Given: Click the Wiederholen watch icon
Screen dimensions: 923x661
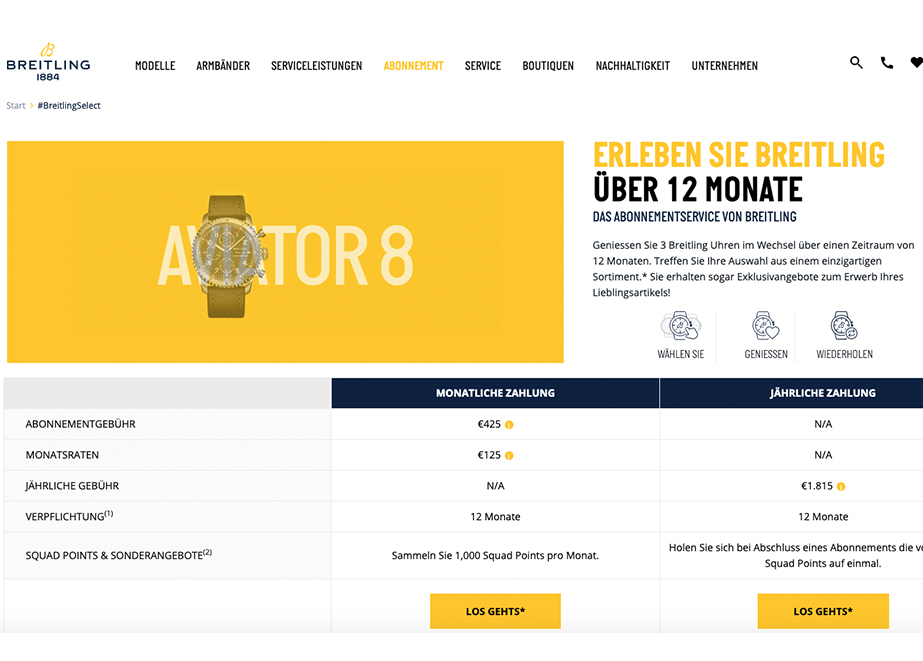Looking at the screenshot, I should click(x=844, y=326).
